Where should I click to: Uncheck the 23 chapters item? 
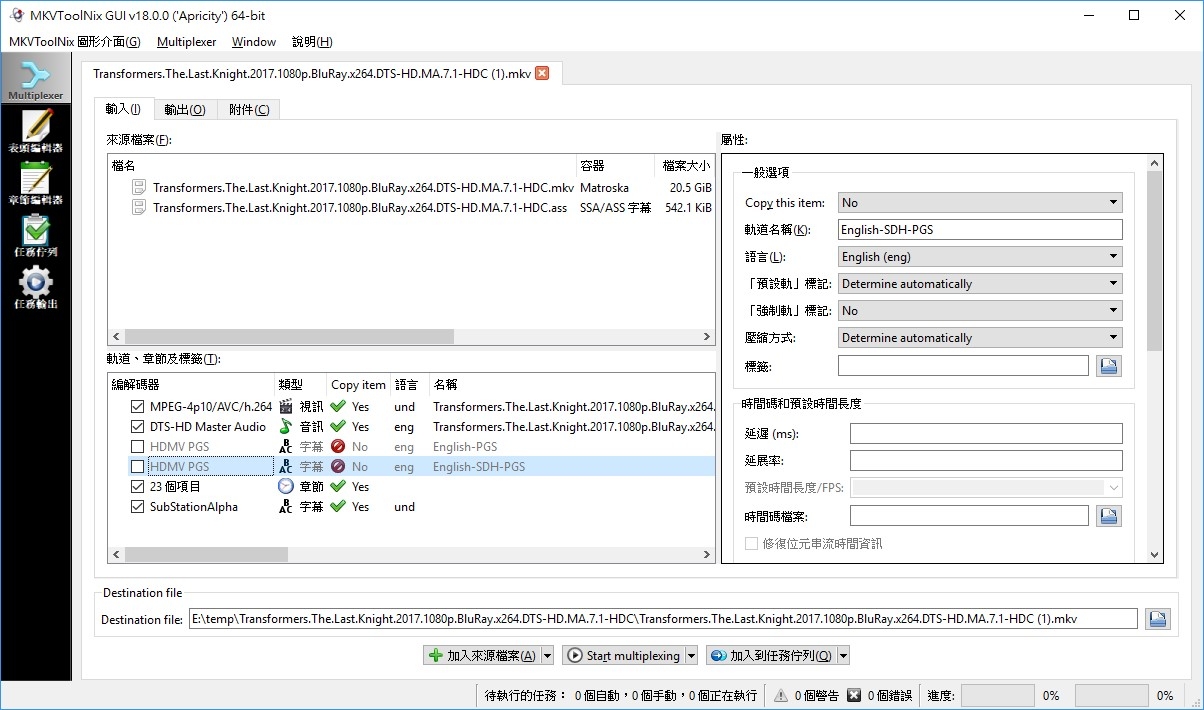click(x=138, y=487)
